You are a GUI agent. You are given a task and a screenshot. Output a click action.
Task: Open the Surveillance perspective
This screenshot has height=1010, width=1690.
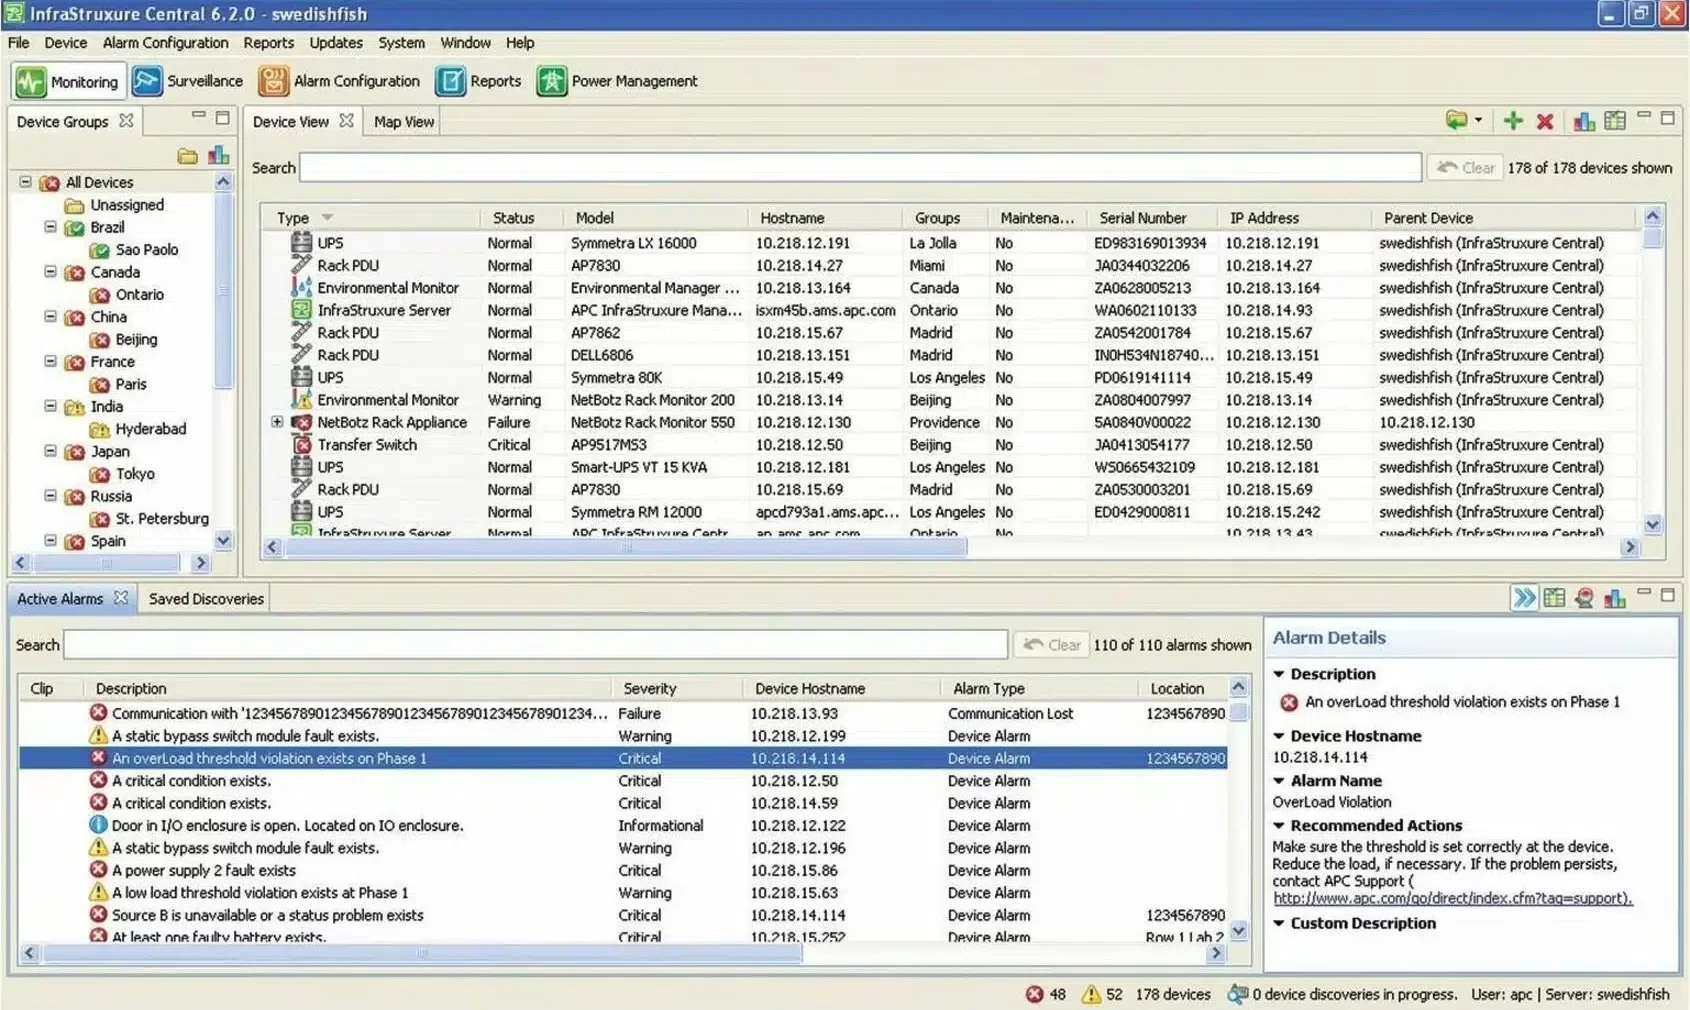(188, 81)
